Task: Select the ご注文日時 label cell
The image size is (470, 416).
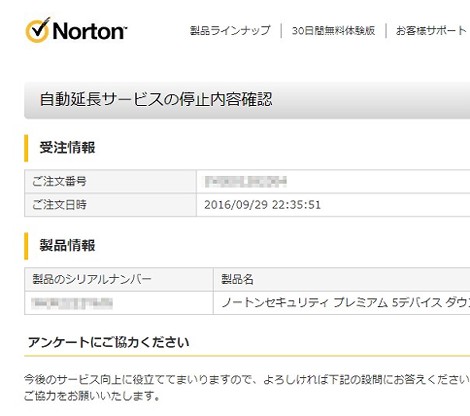Action: [x=110, y=205]
